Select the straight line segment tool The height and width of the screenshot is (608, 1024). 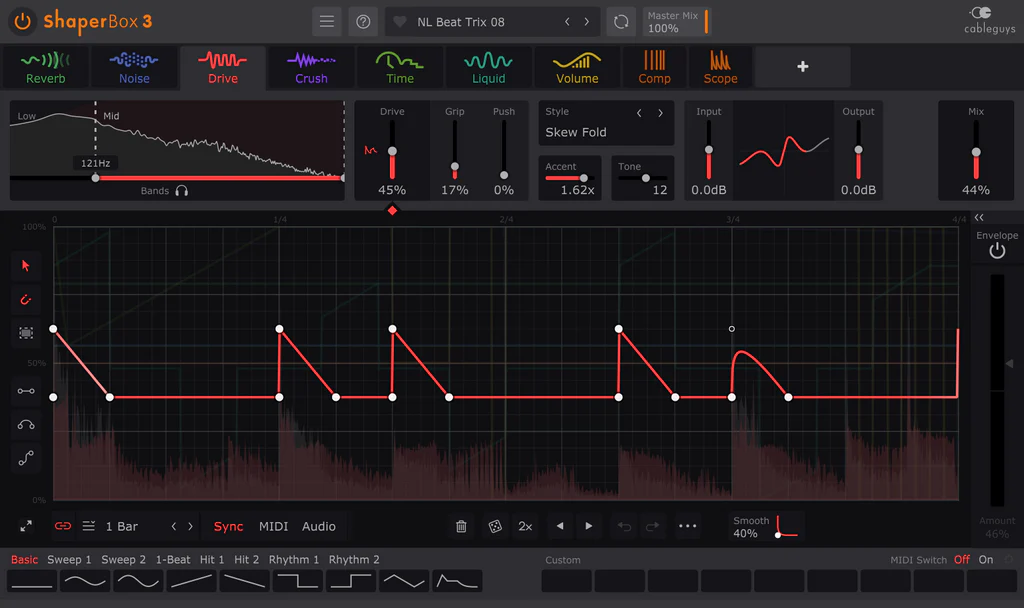tap(26, 391)
